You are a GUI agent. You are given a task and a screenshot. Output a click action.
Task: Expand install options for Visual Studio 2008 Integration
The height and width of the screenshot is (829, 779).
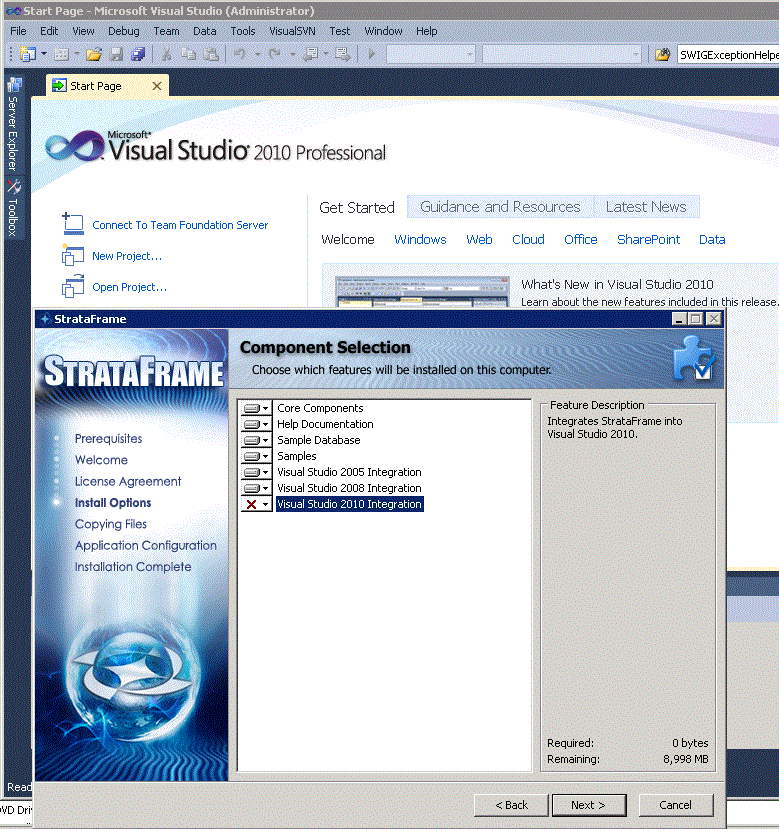click(256, 488)
